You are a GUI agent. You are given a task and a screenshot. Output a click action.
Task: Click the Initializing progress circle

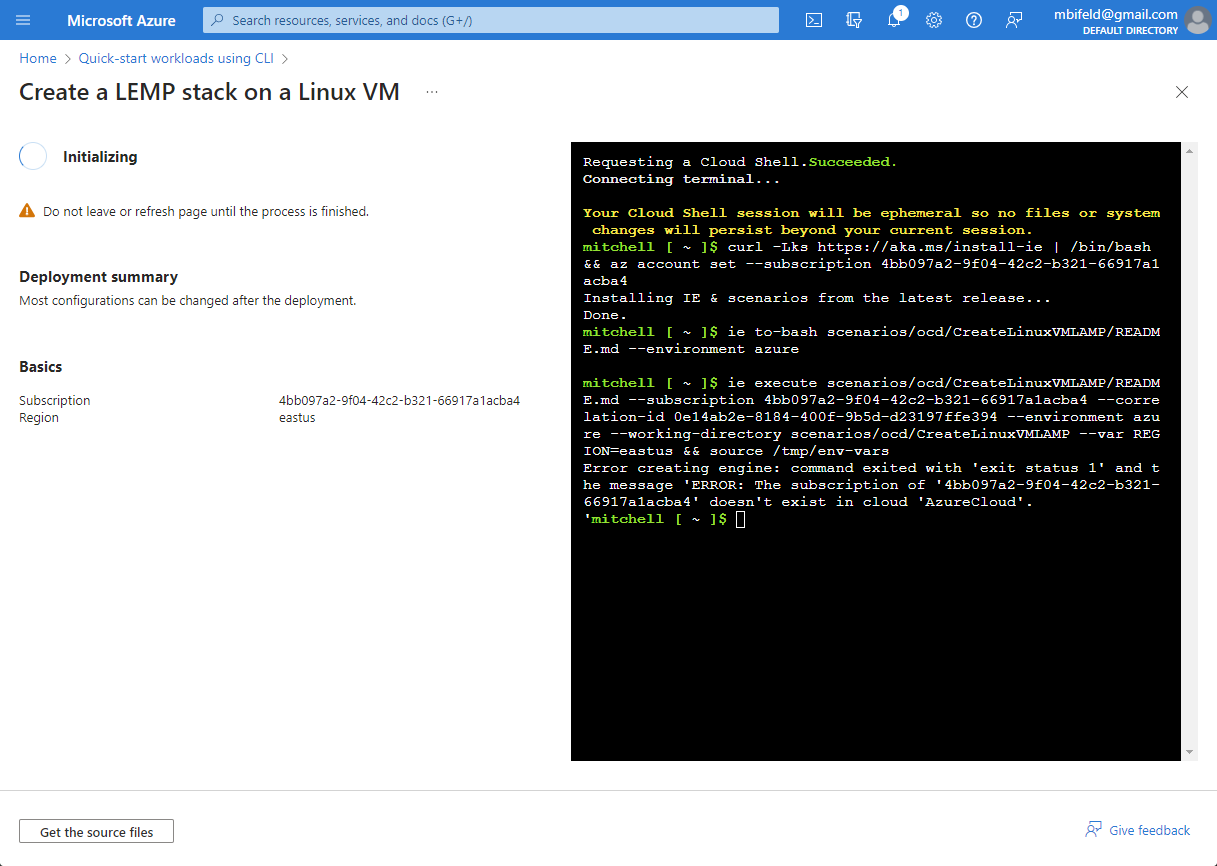(32, 156)
